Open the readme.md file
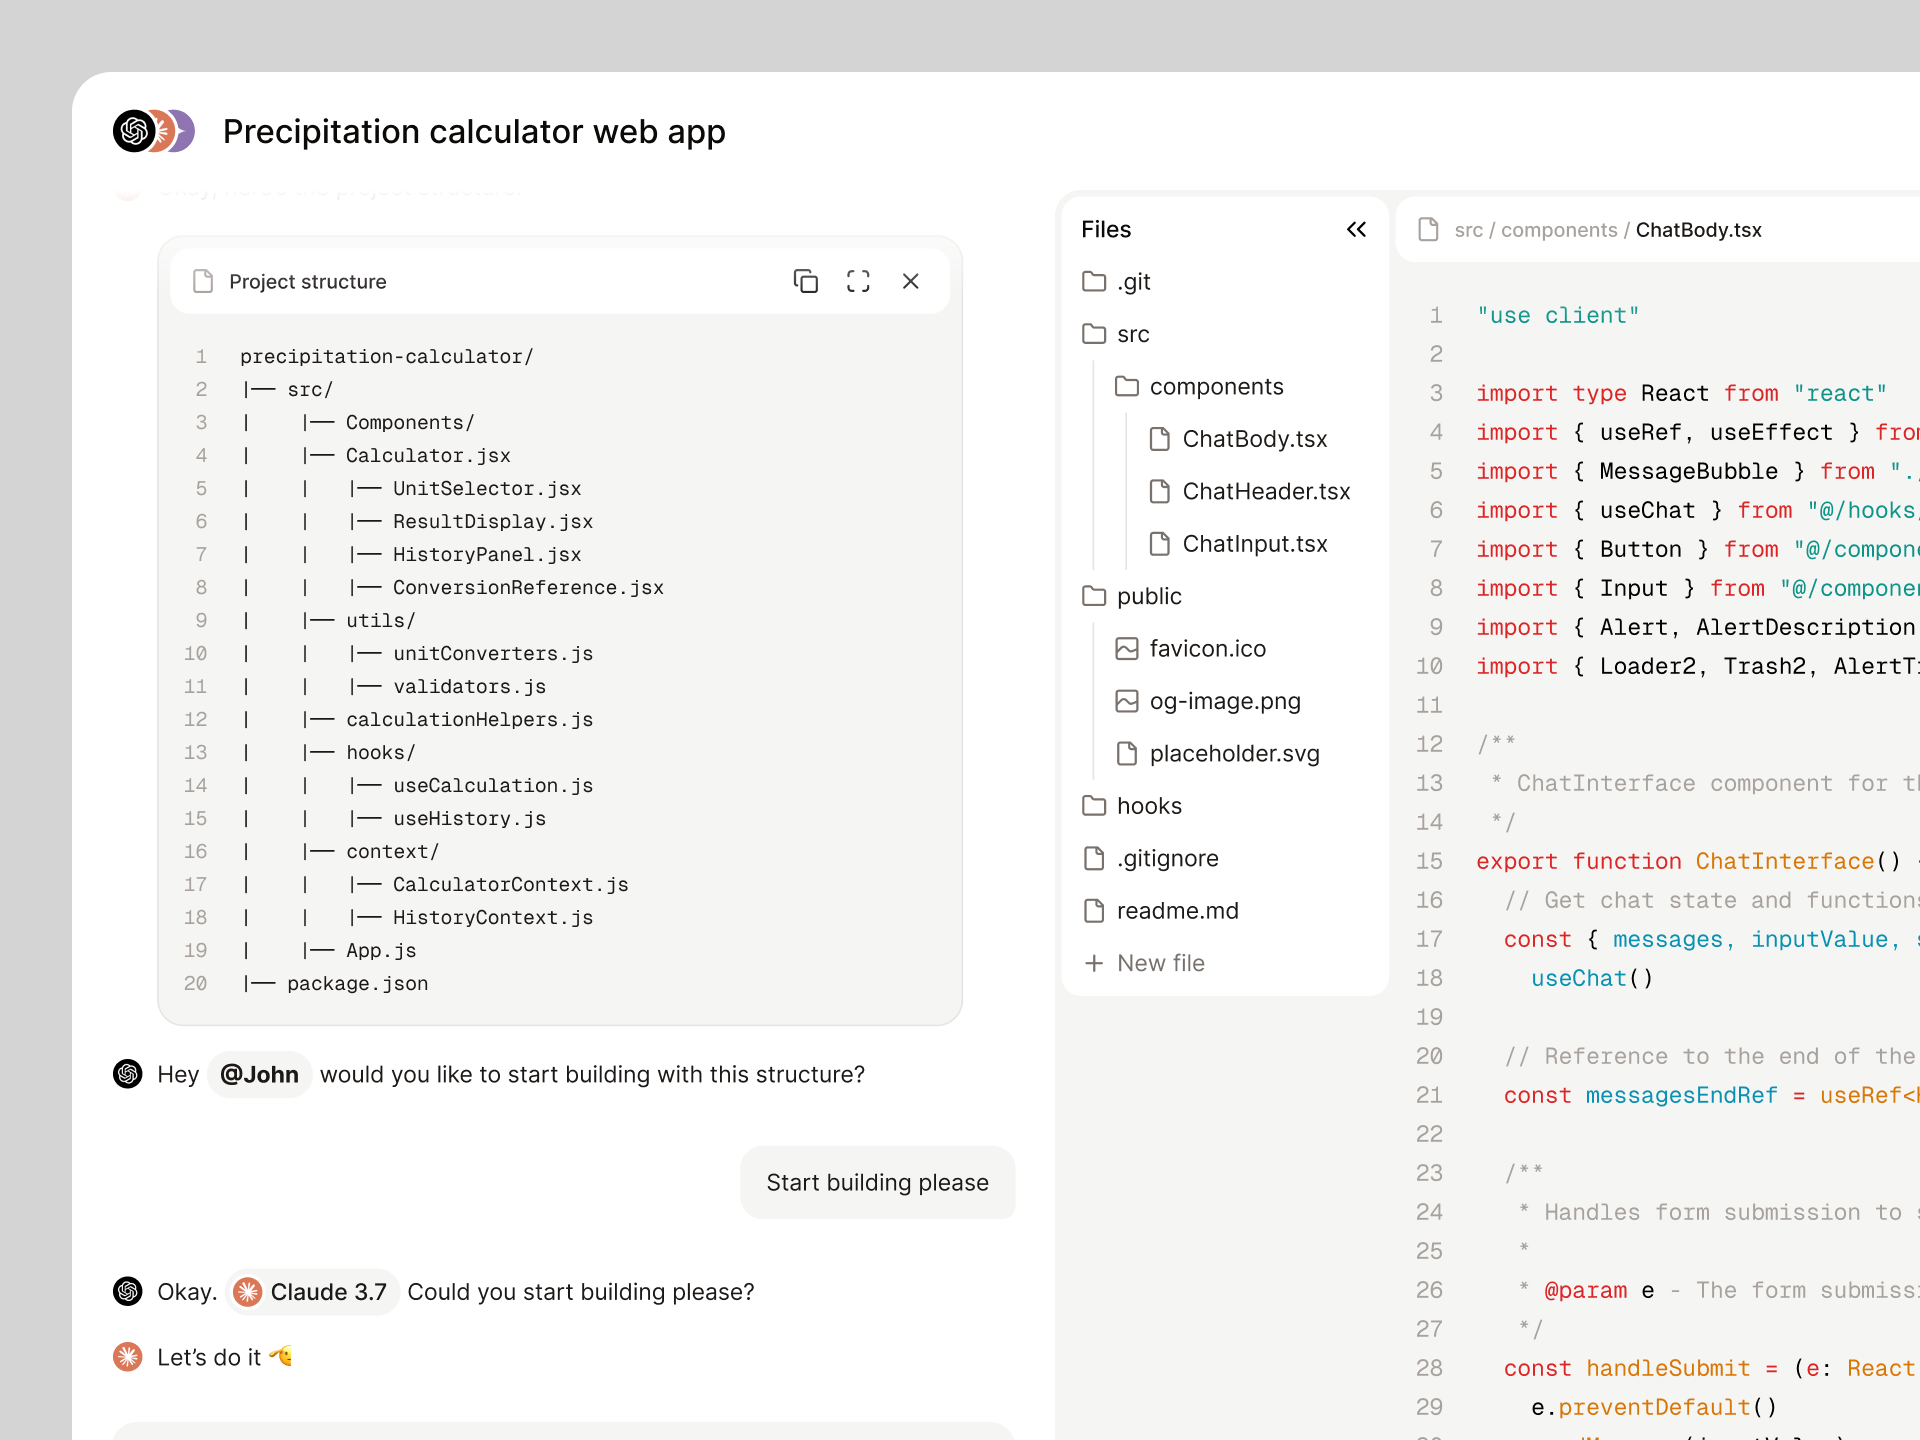 [1177, 911]
